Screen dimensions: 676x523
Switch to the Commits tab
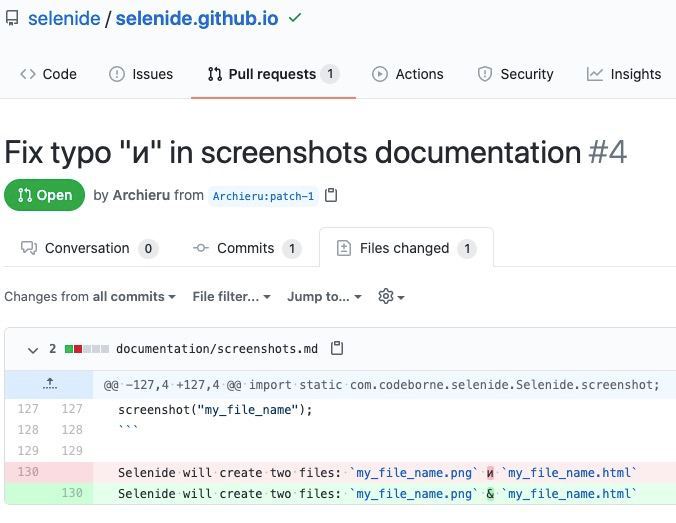point(247,248)
